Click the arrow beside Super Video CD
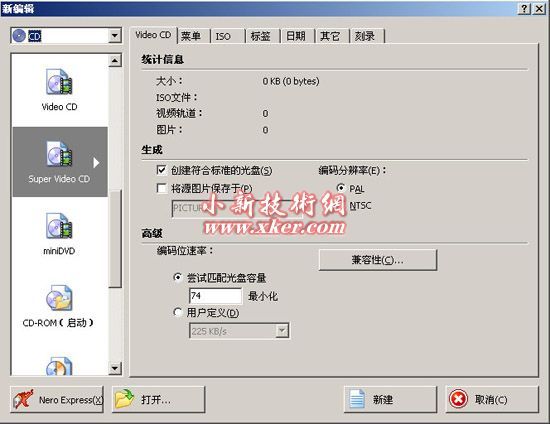The width and height of the screenshot is (550, 424). (x=96, y=163)
